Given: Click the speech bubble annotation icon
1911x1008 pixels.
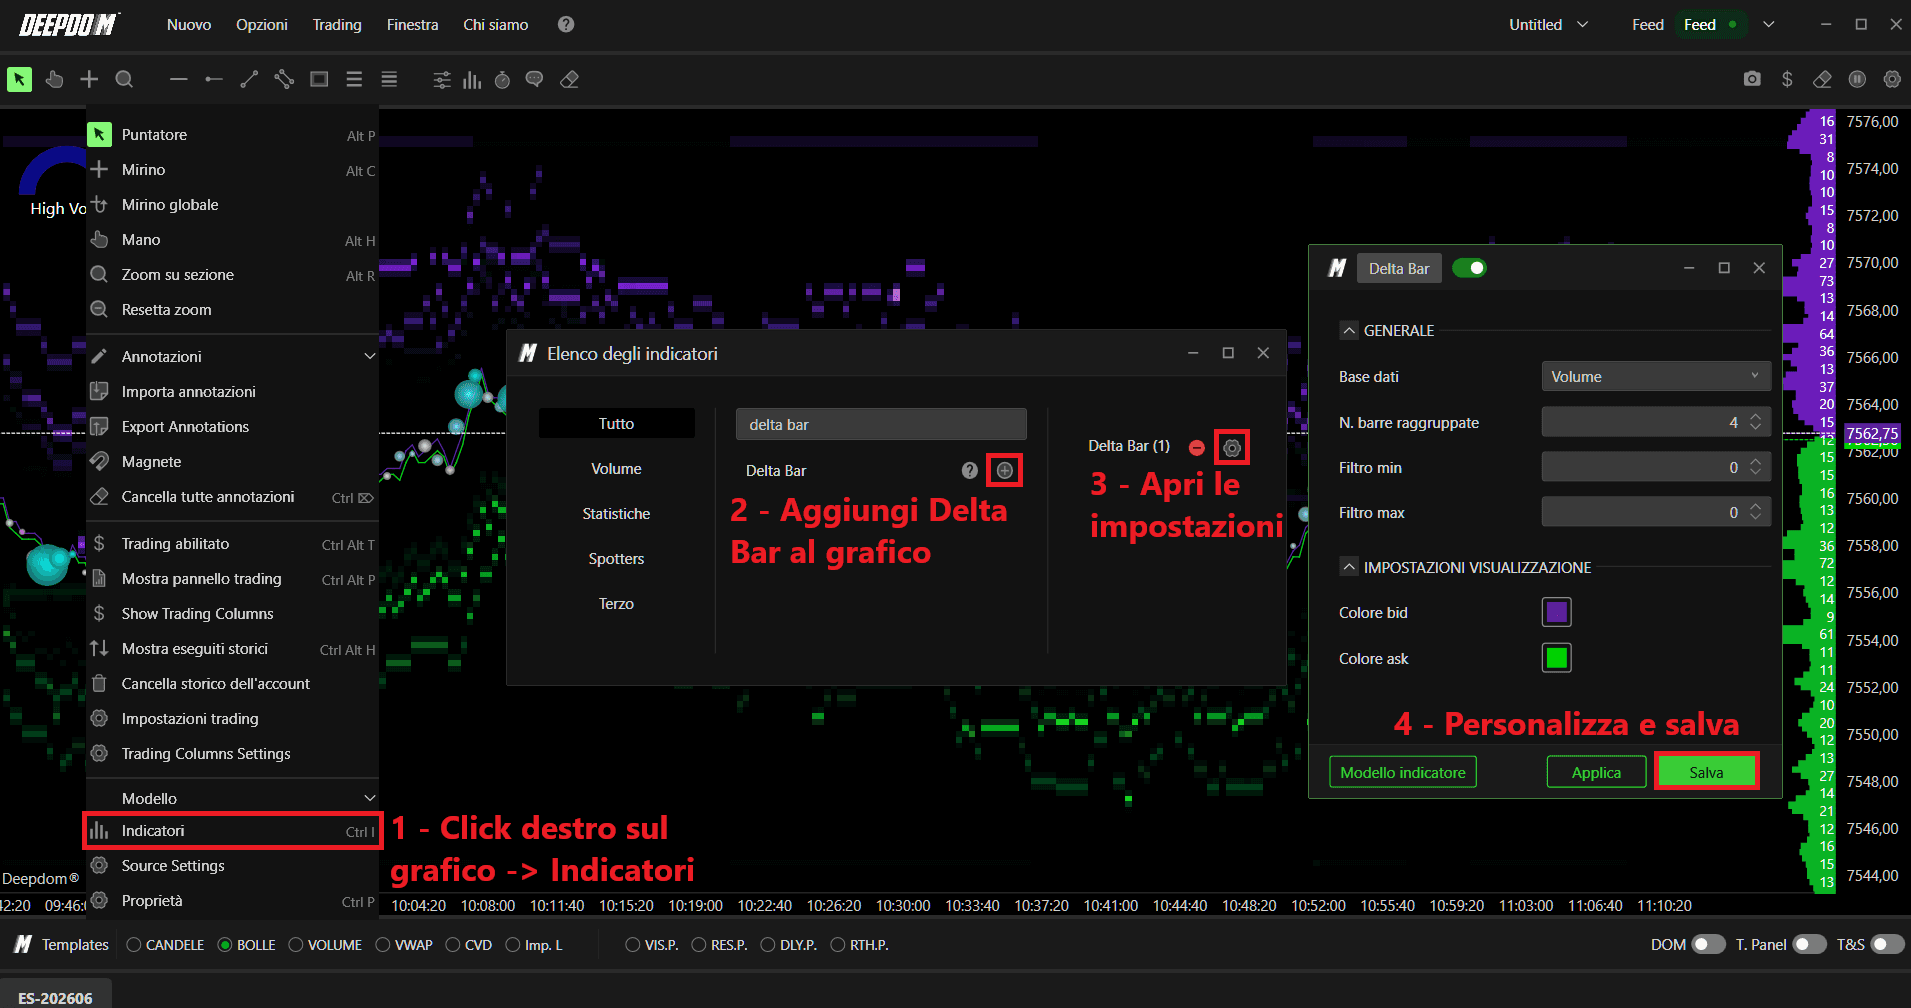Looking at the screenshot, I should click(x=534, y=80).
